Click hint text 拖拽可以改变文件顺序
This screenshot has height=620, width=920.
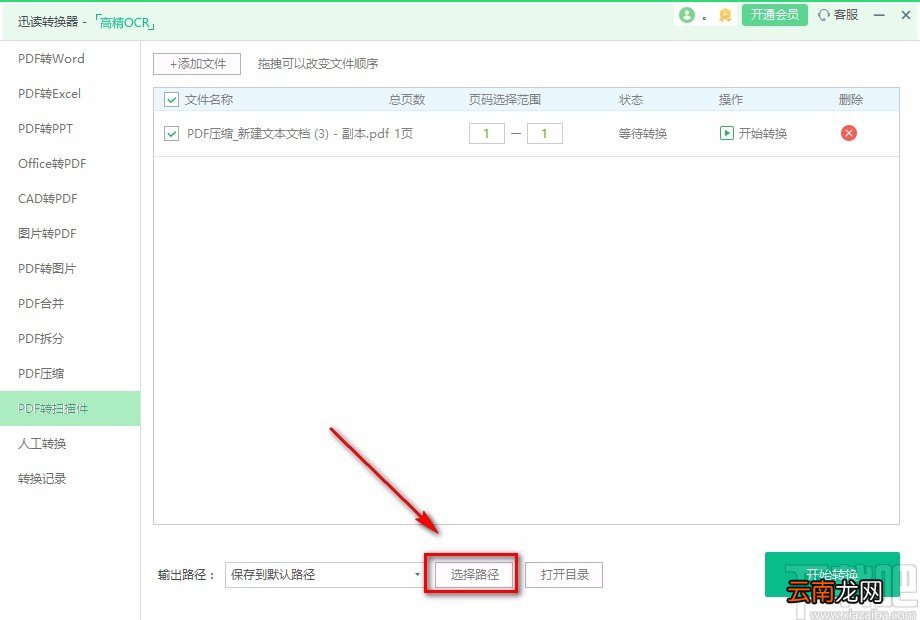pyautogui.click(x=318, y=63)
